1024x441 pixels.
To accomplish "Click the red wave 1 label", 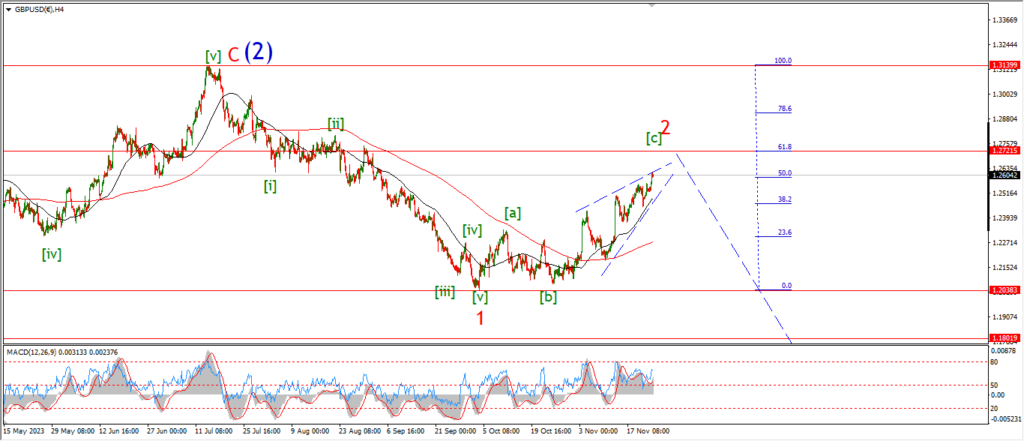I will (x=480, y=318).
